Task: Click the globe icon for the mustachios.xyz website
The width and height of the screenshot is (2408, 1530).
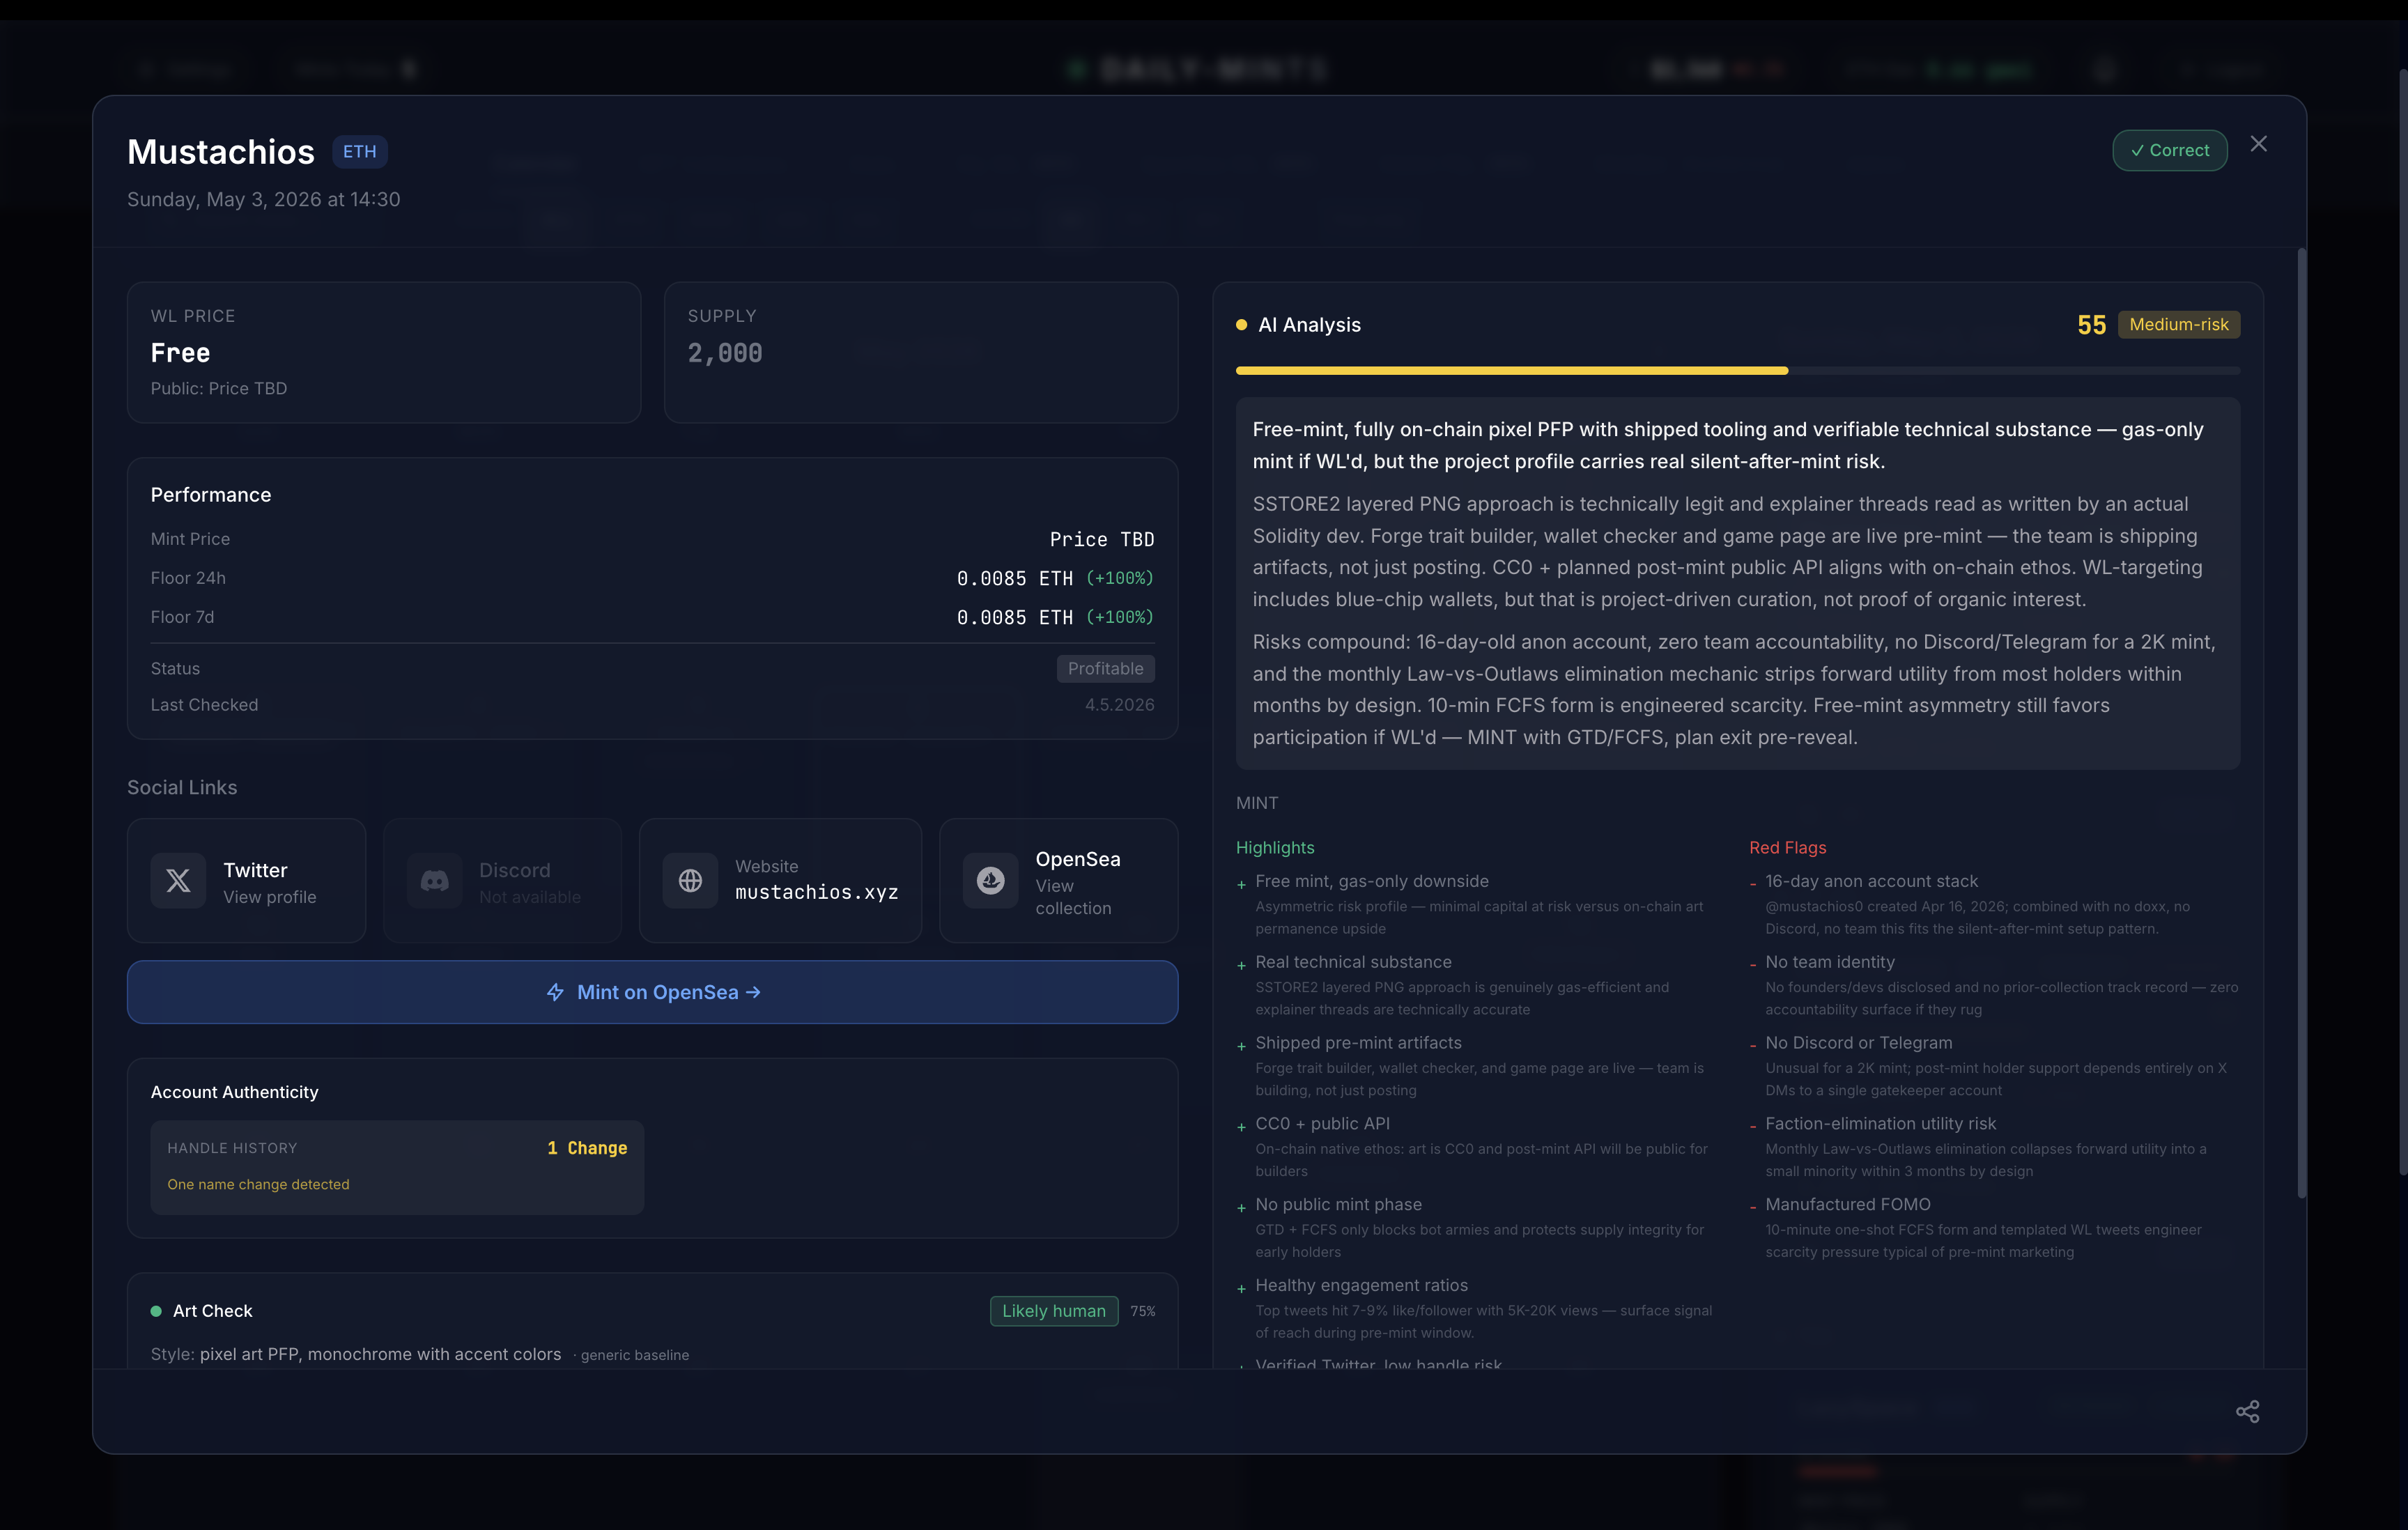Action: 690,881
